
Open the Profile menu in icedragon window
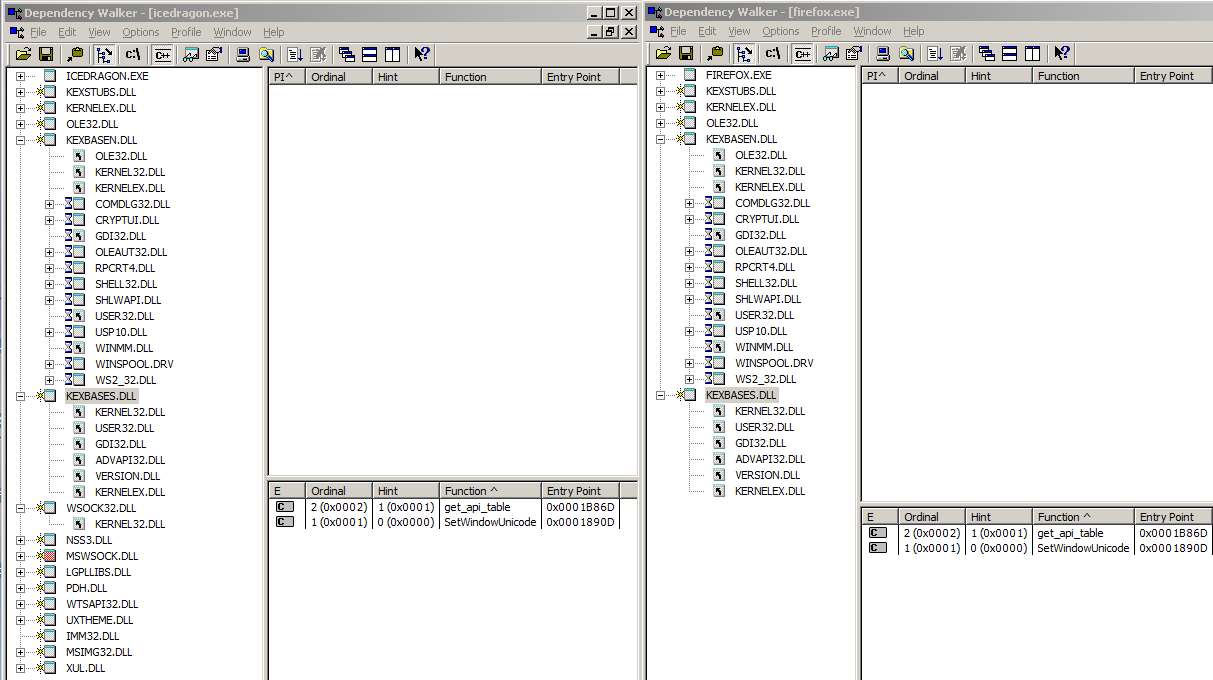(186, 32)
